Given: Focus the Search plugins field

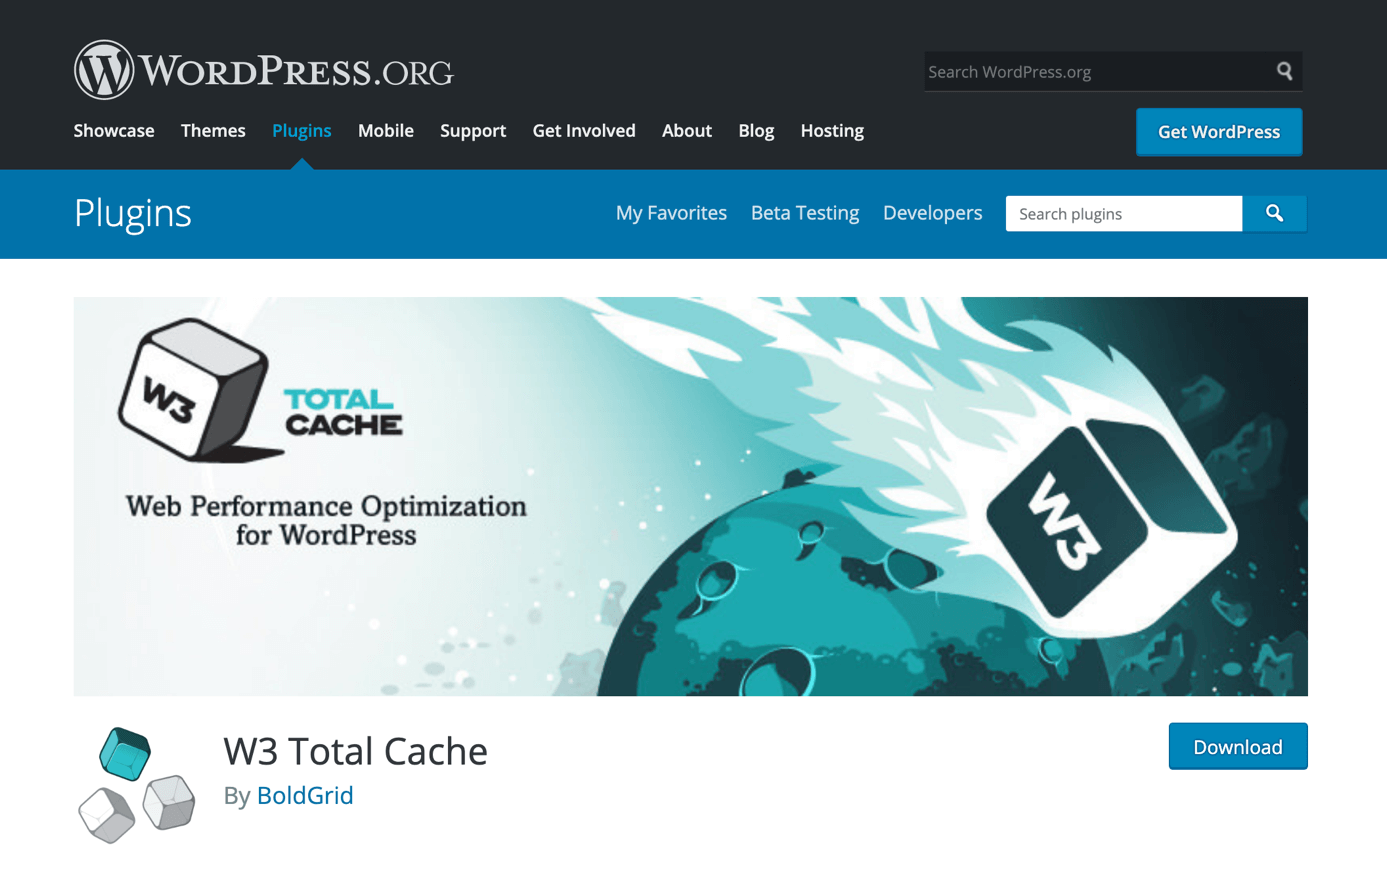Looking at the screenshot, I should 1124,213.
